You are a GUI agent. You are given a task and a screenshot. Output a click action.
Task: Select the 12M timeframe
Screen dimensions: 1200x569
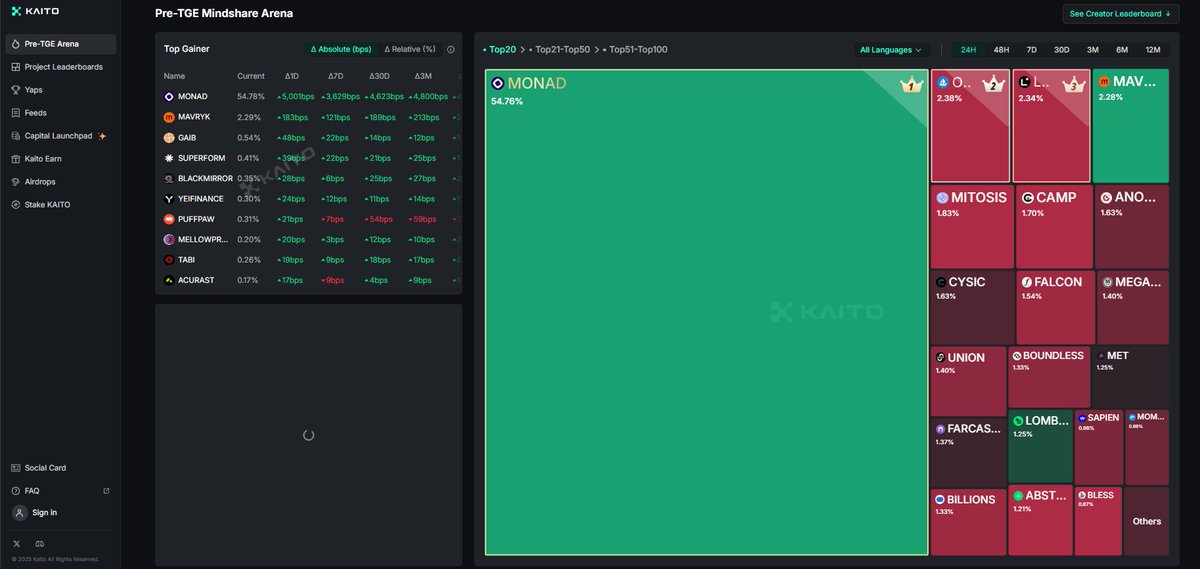coord(1153,50)
